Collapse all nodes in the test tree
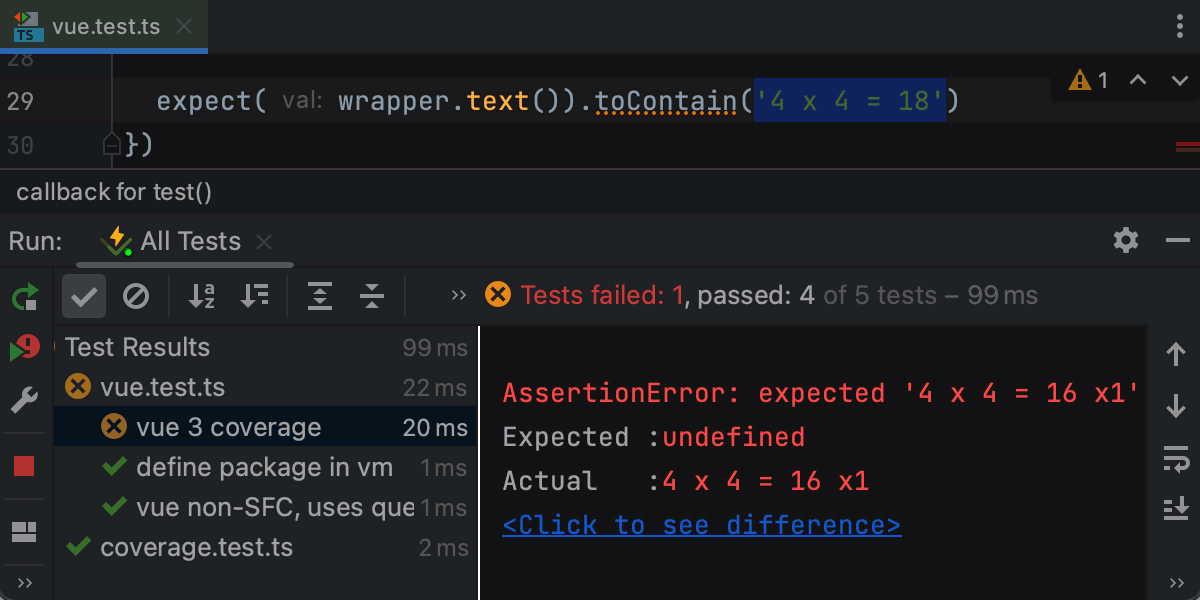 (371, 295)
